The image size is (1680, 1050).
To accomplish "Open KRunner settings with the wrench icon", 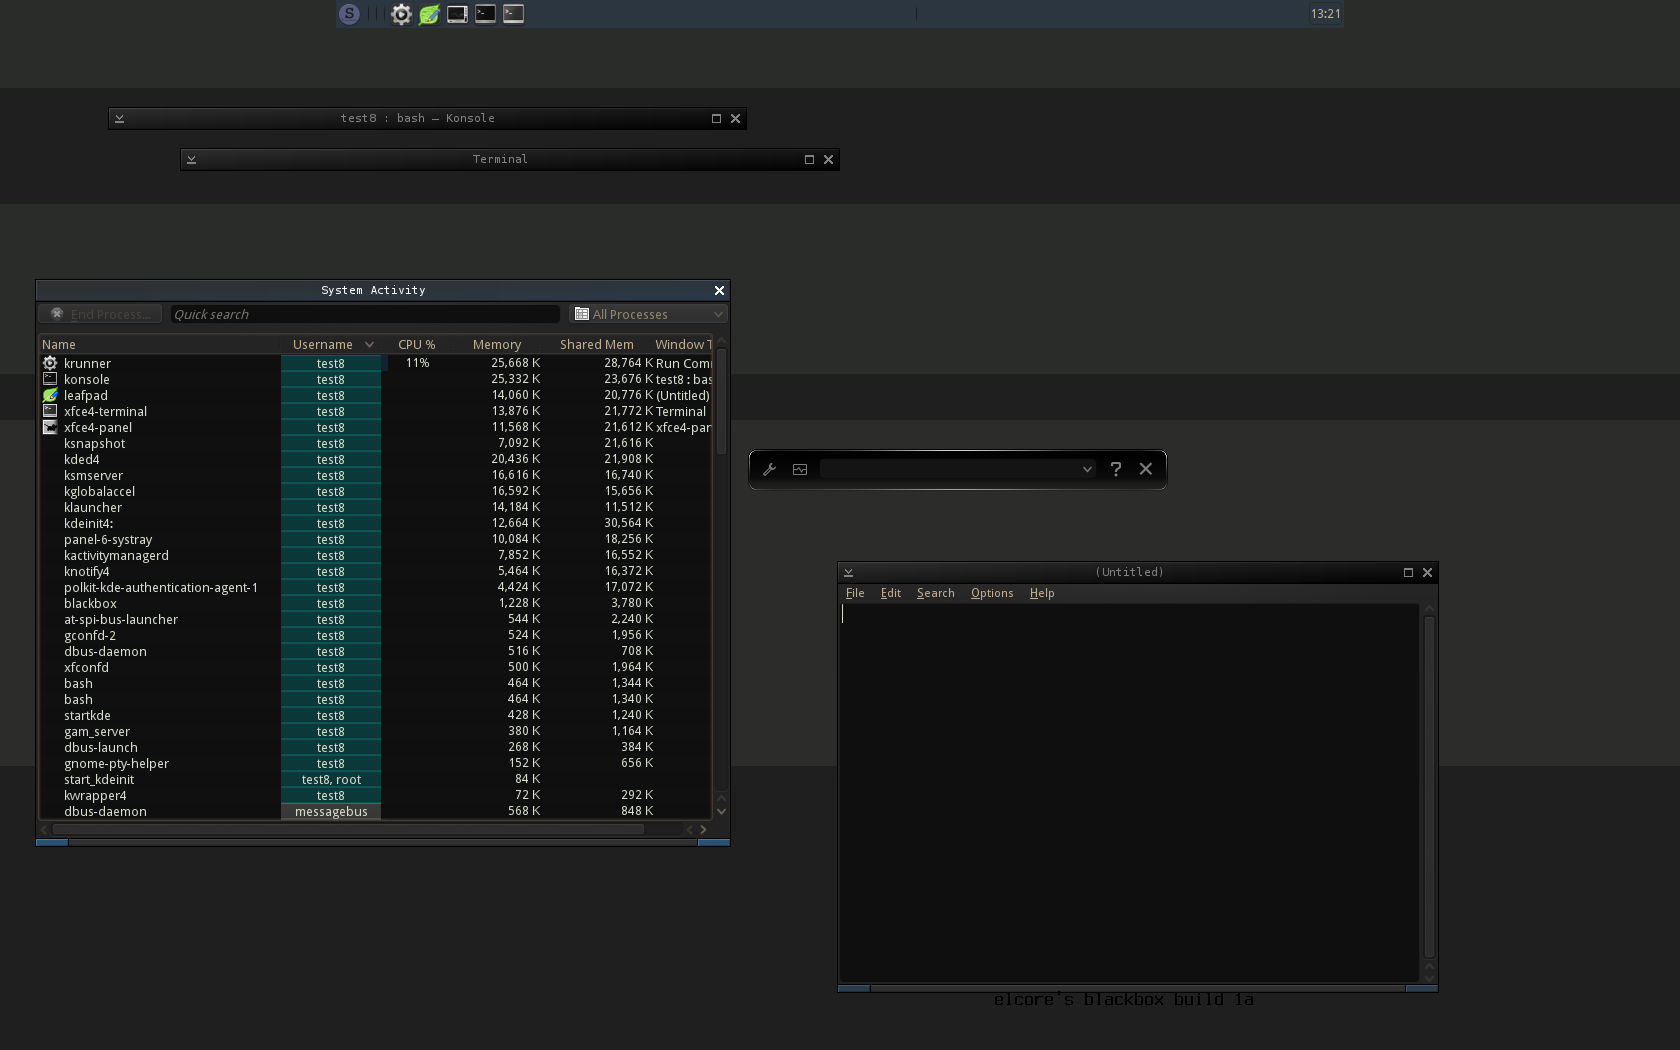I will [770, 469].
